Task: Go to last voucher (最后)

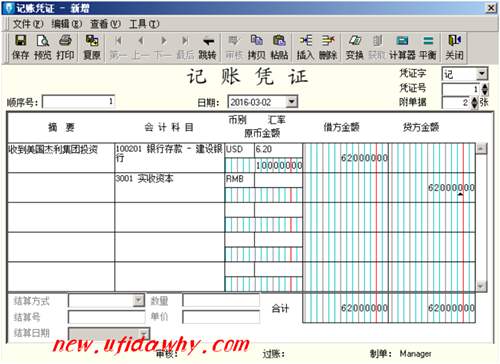Action: coord(185,47)
